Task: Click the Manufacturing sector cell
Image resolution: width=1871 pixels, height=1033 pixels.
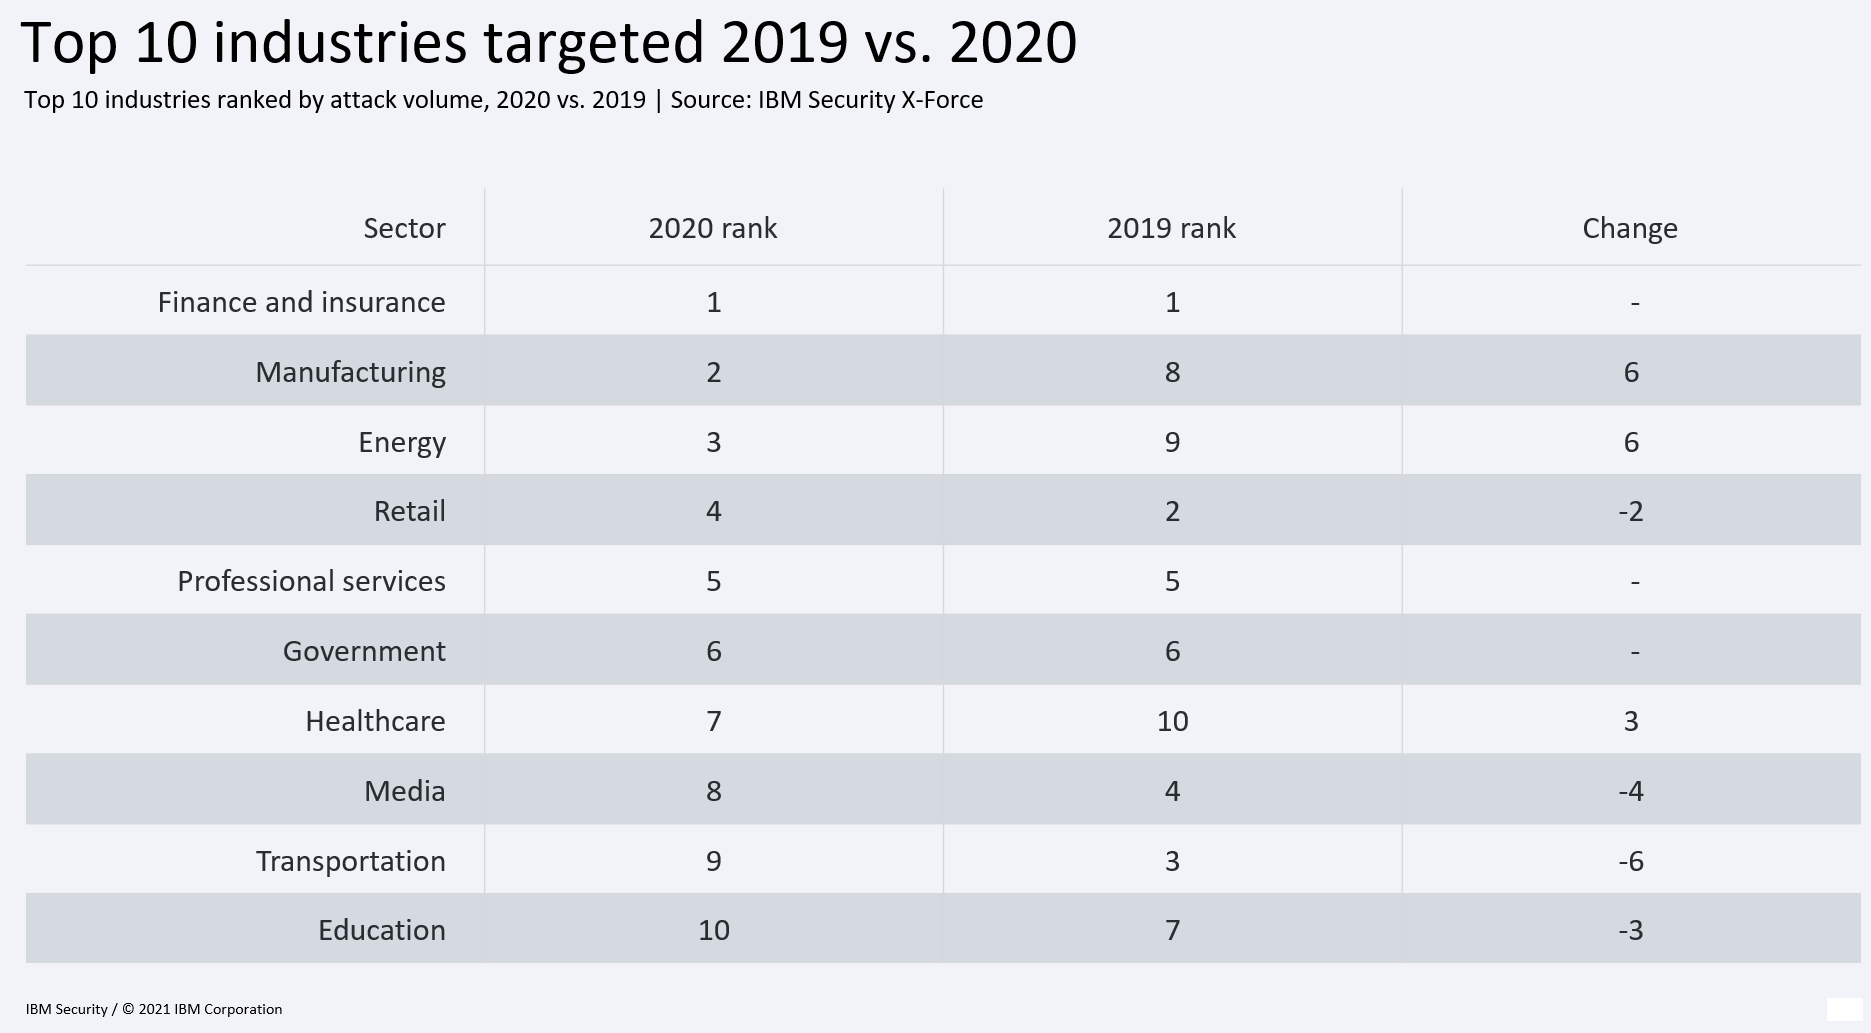Action: [x=350, y=372]
